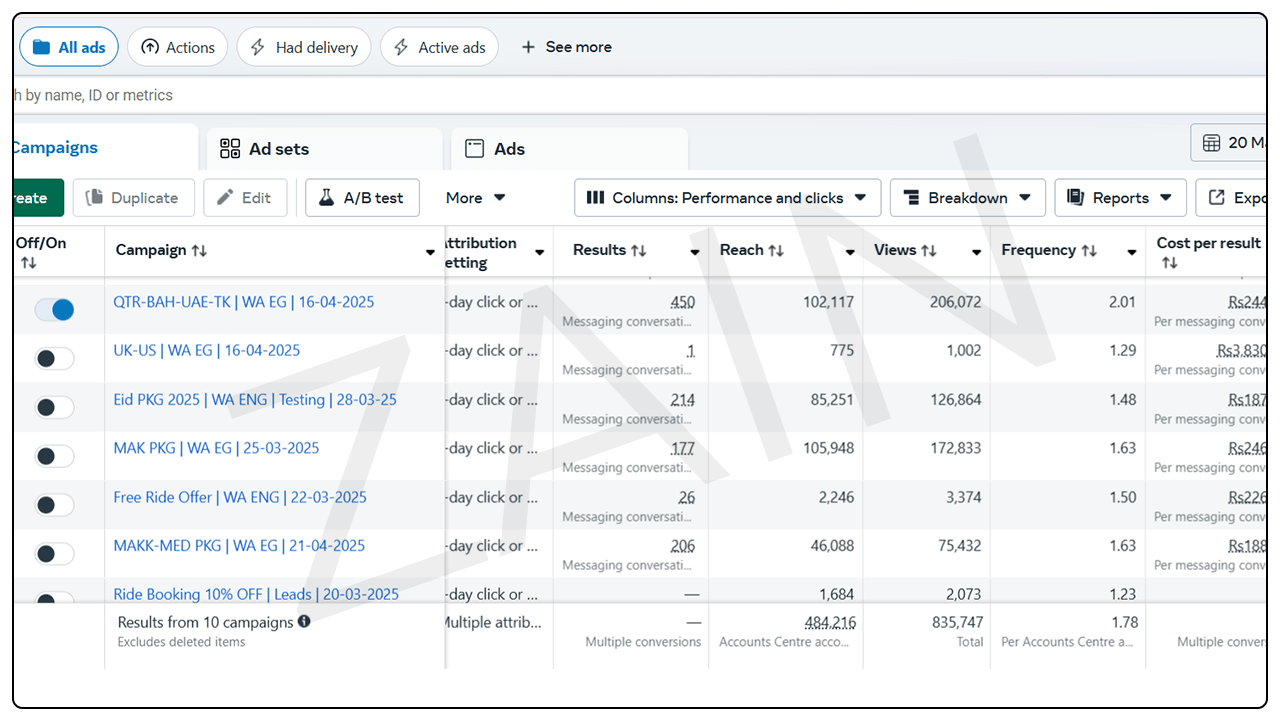Open the Breakdown dropdown

point(968,198)
